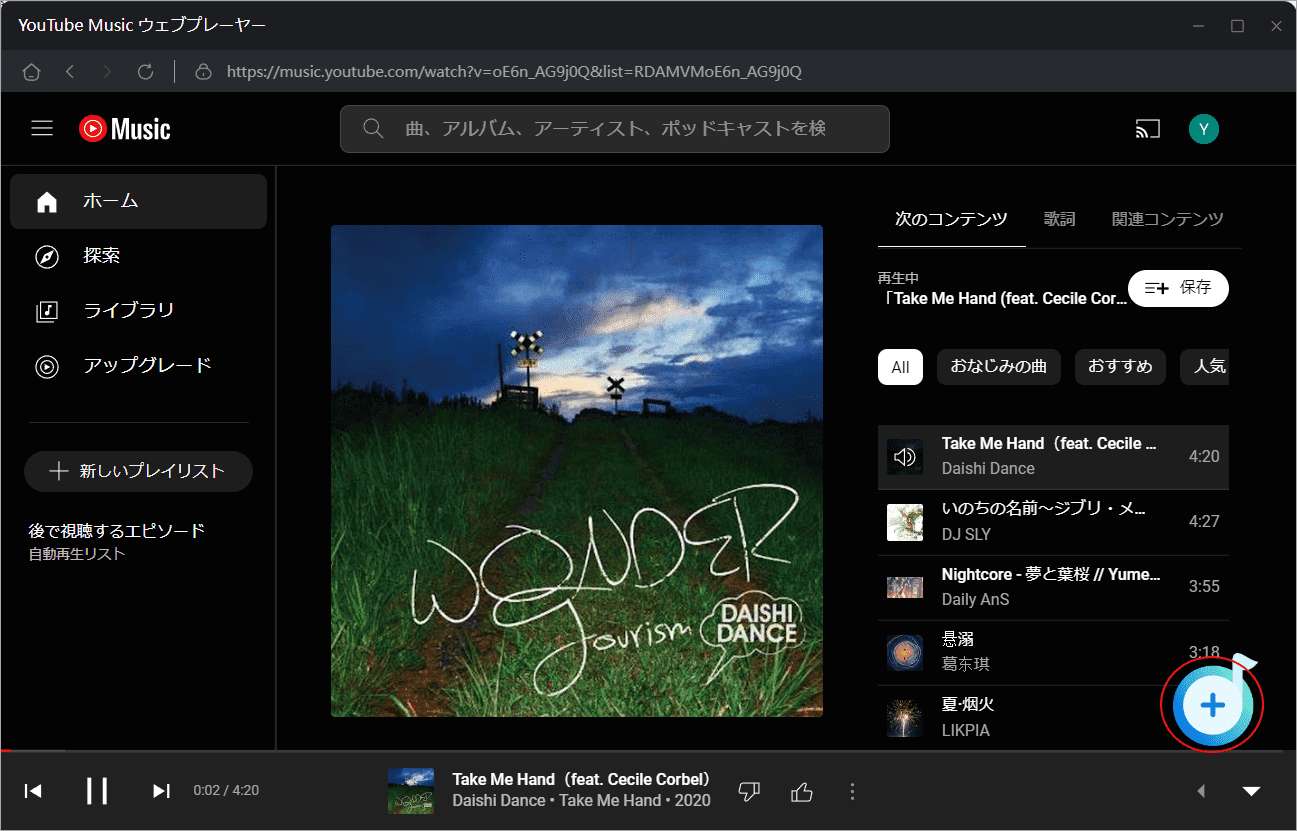Expand volume controls with left triangle
1297x831 pixels.
click(1201, 791)
